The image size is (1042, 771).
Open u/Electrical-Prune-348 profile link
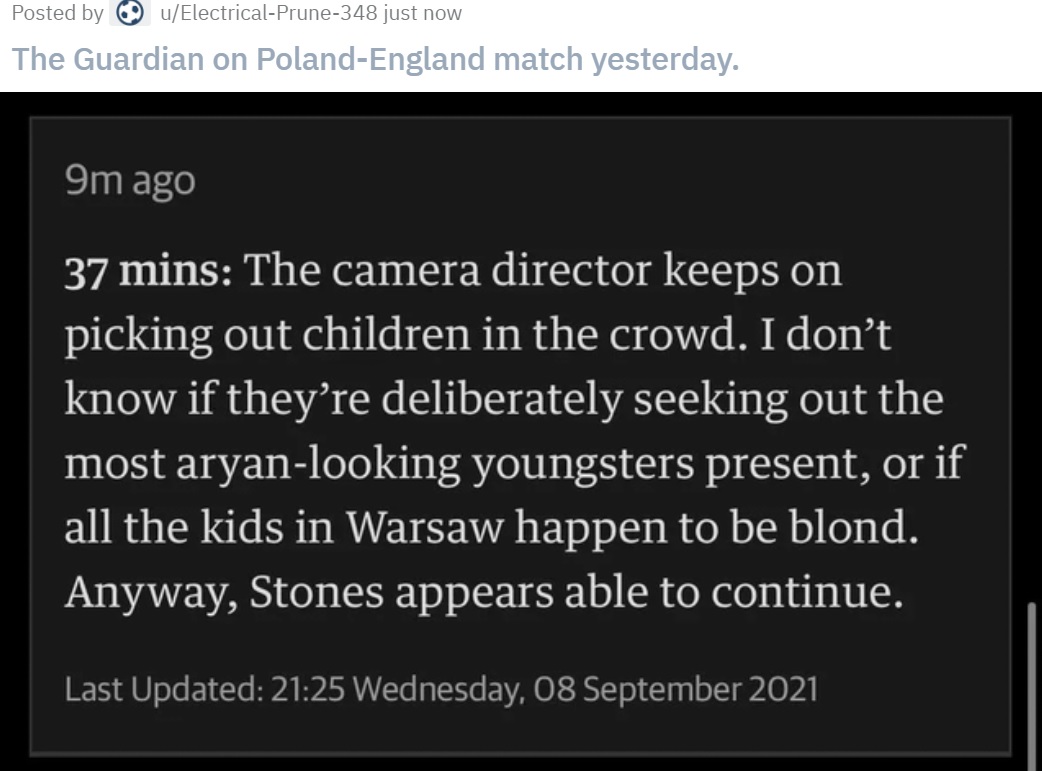[261, 13]
